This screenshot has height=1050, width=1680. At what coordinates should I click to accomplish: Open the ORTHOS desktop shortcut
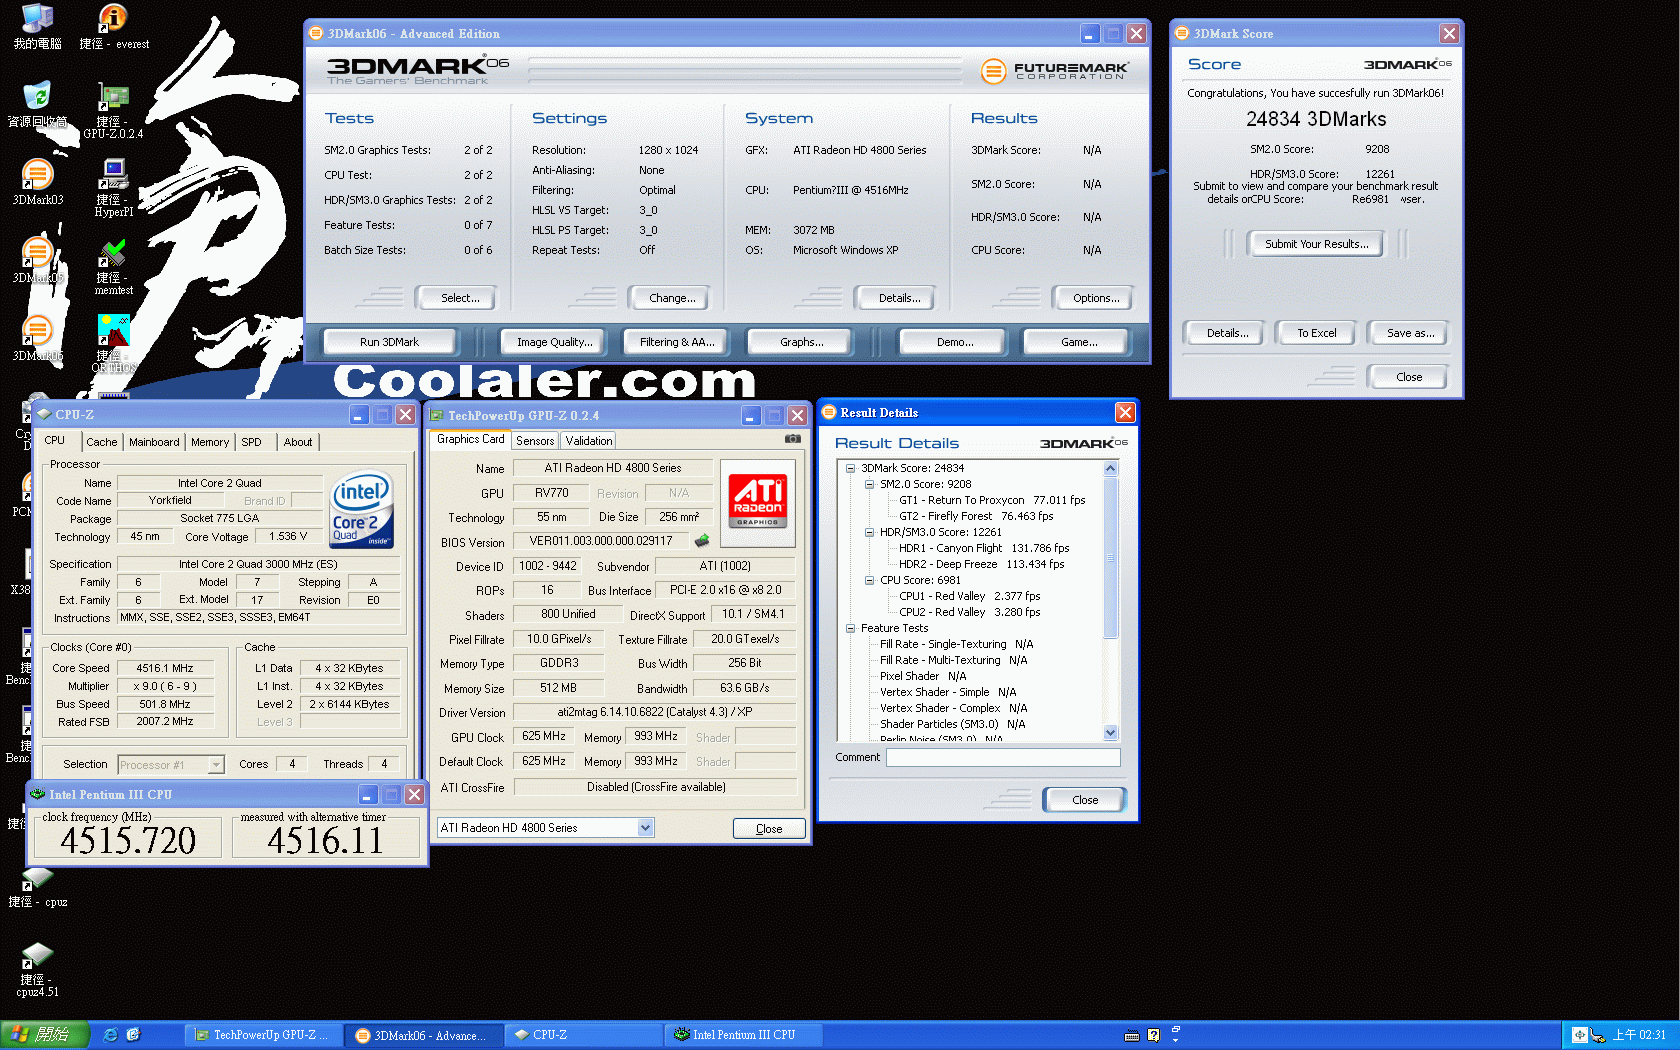tap(113, 344)
